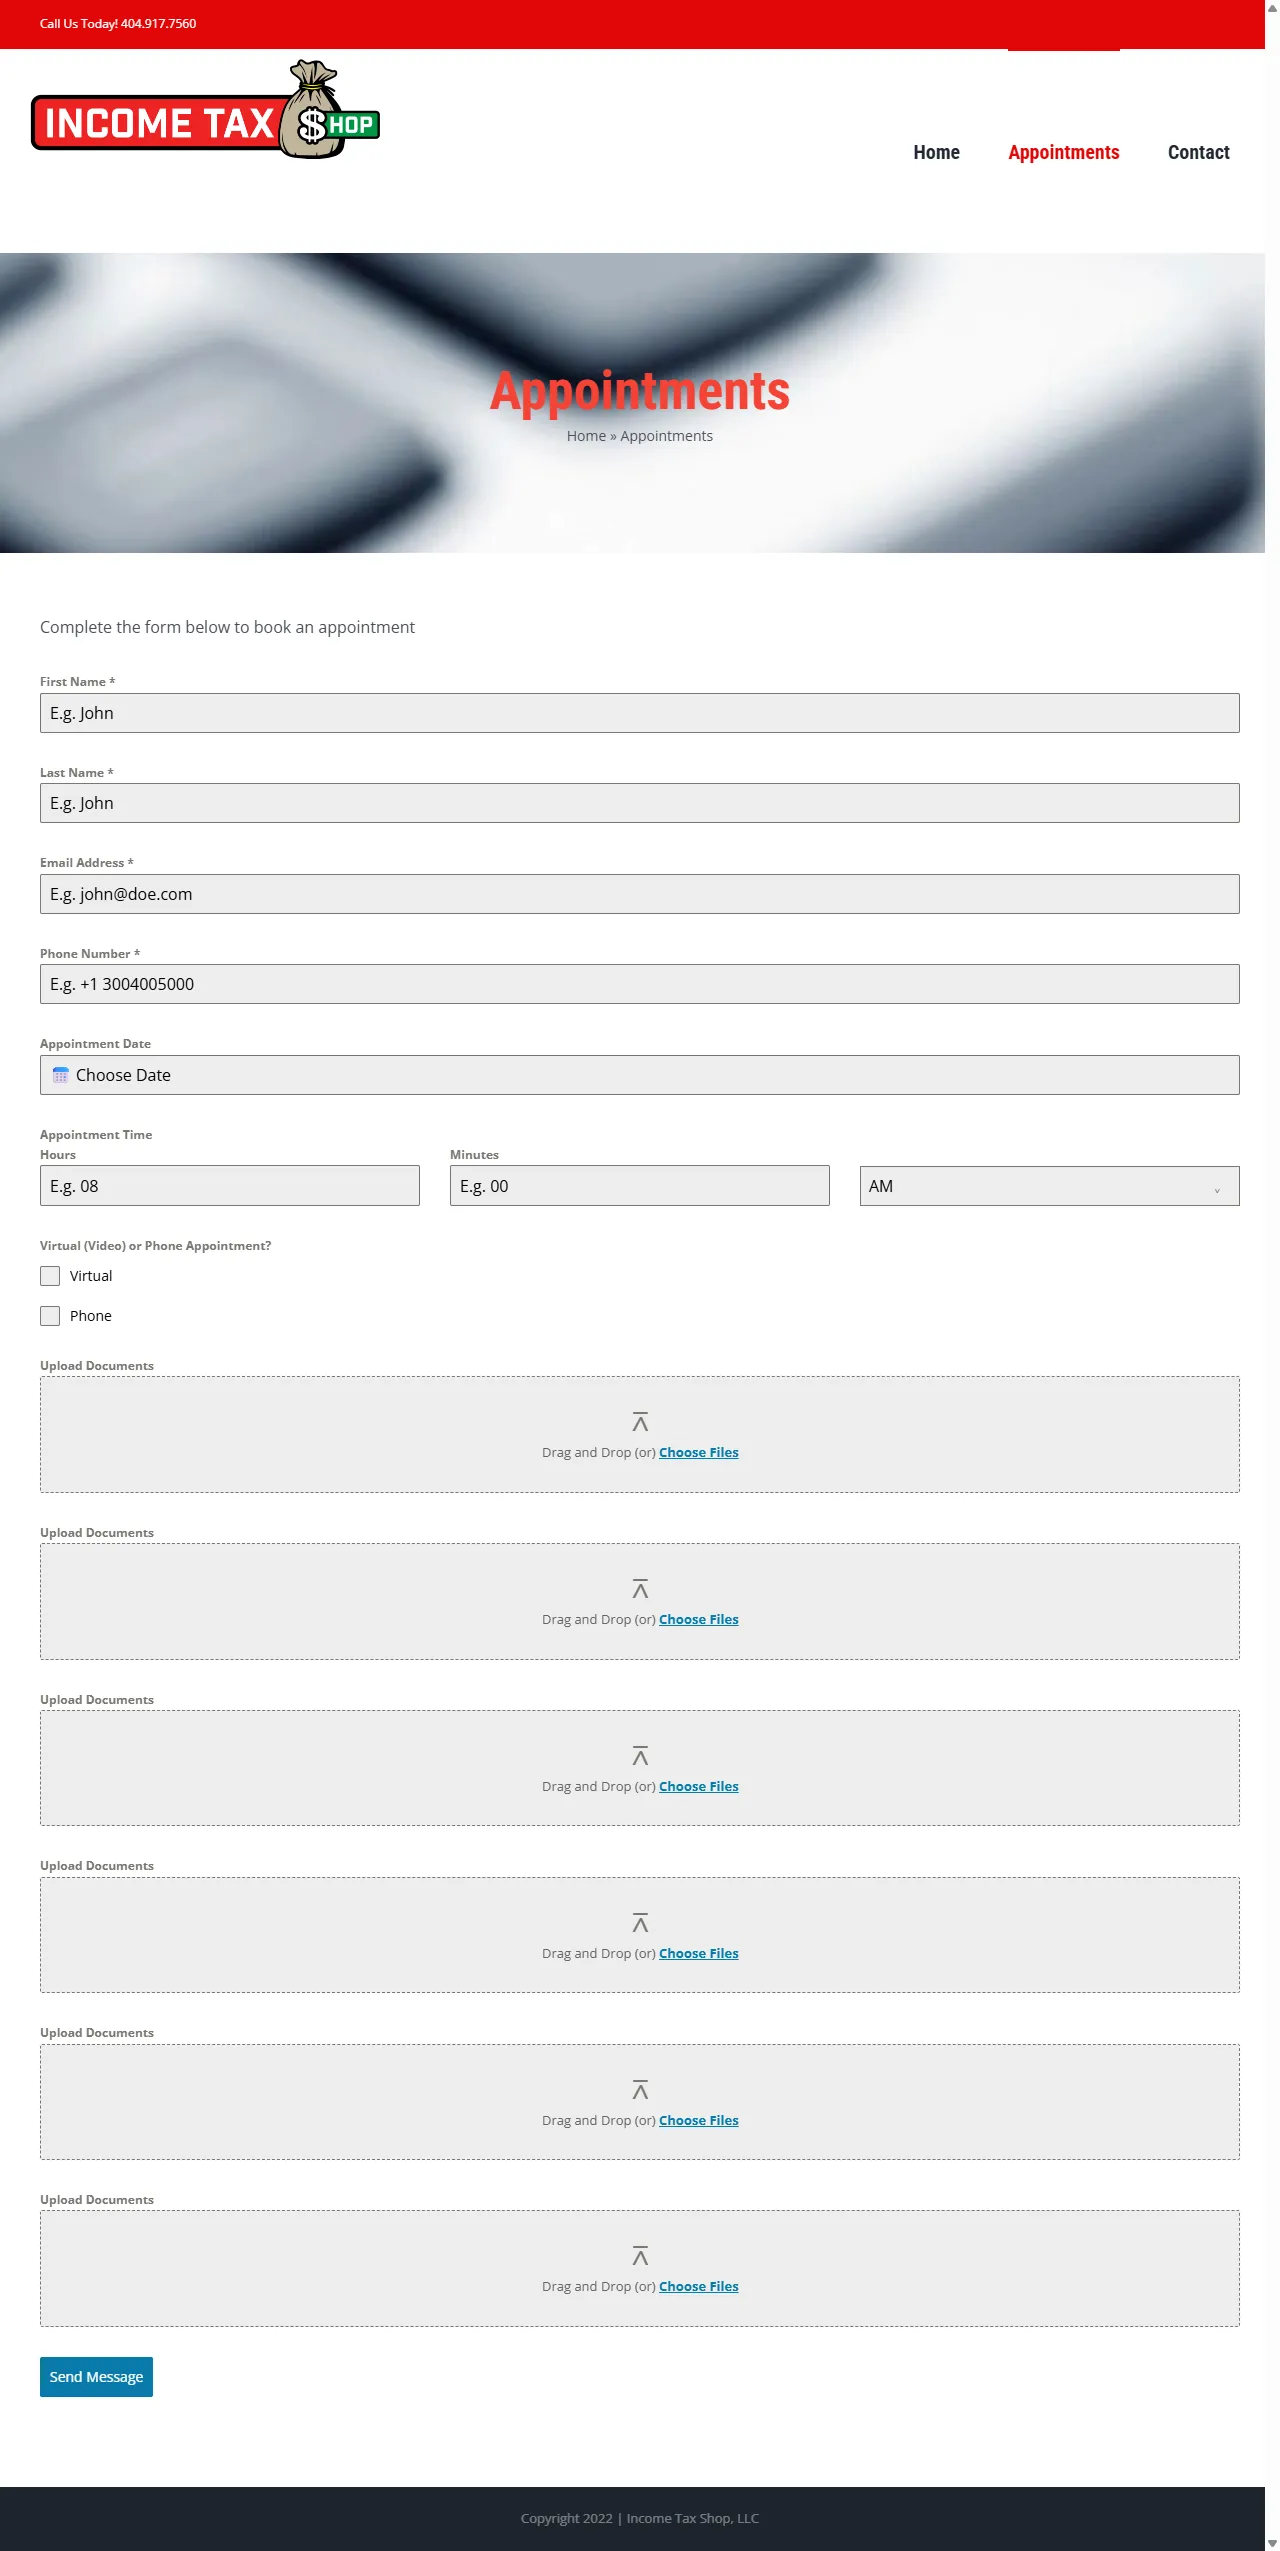Click the upload arrow icon in the first Upload Documents box
The image size is (1280, 2551).
point(640,1422)
